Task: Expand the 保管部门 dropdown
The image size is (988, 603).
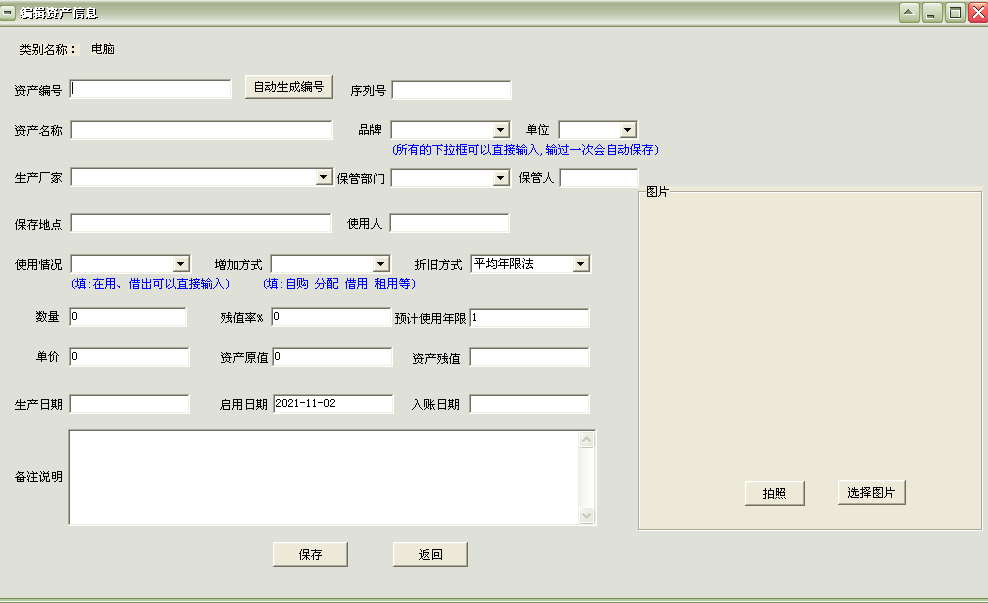Action: [x=501, y=178]
